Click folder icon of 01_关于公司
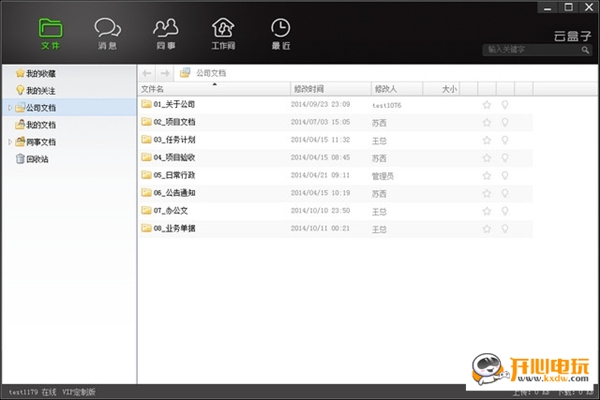The width and height of the screenshot is (600, 400). [146, 104]
